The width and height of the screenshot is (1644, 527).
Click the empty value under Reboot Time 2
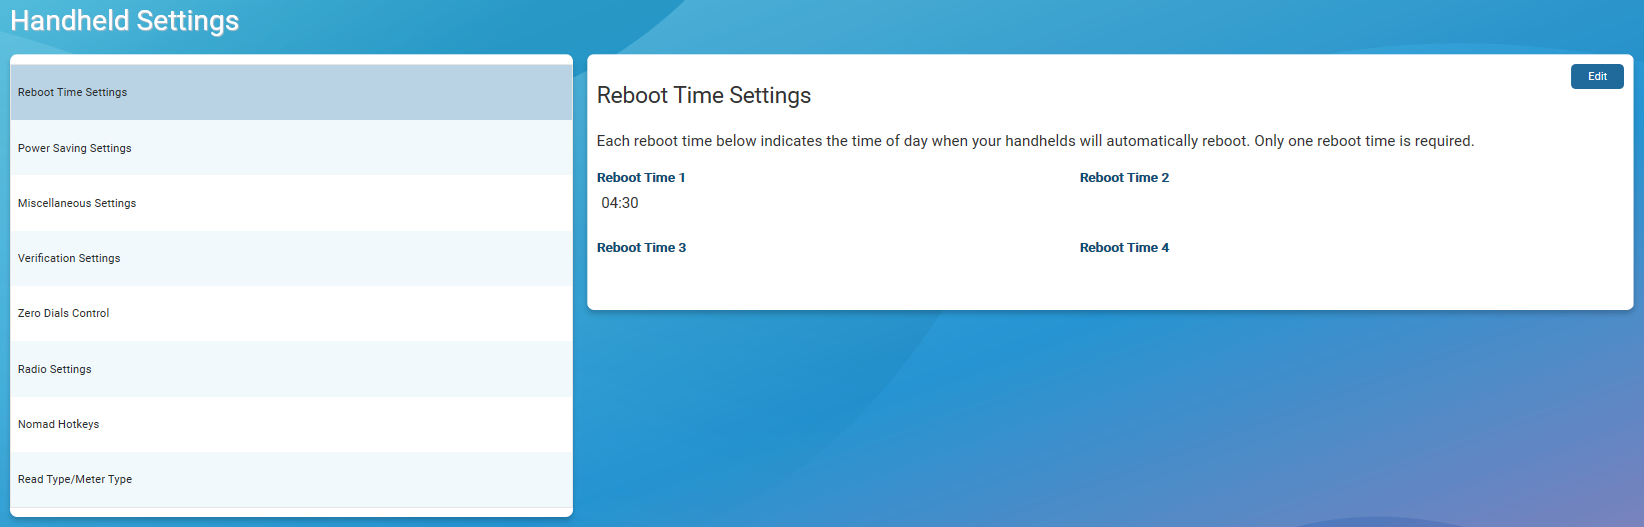[1124, 203]
